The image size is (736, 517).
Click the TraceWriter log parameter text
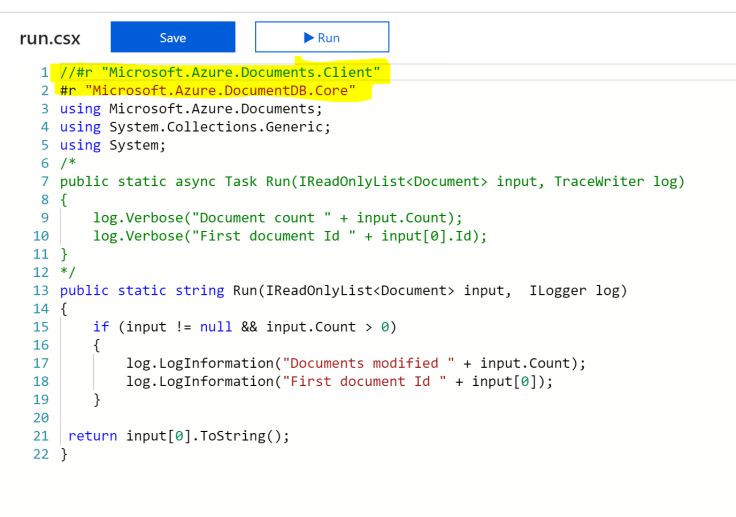tap(619, 182)
